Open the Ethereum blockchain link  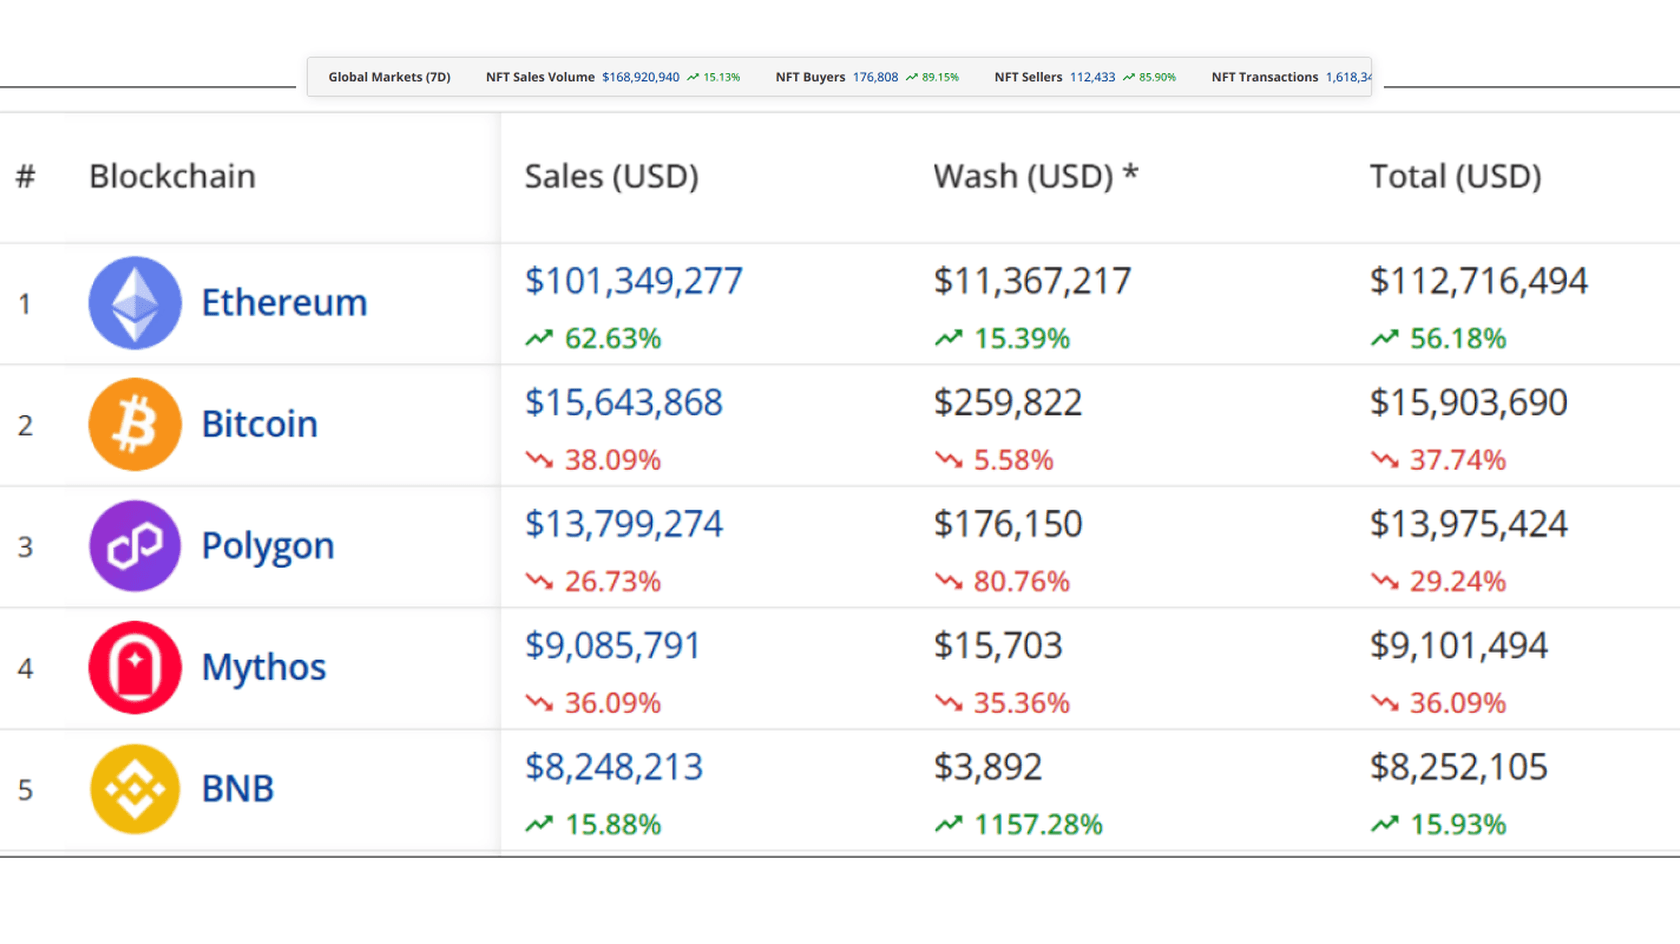pyautogui.click(x=284, y=302)
